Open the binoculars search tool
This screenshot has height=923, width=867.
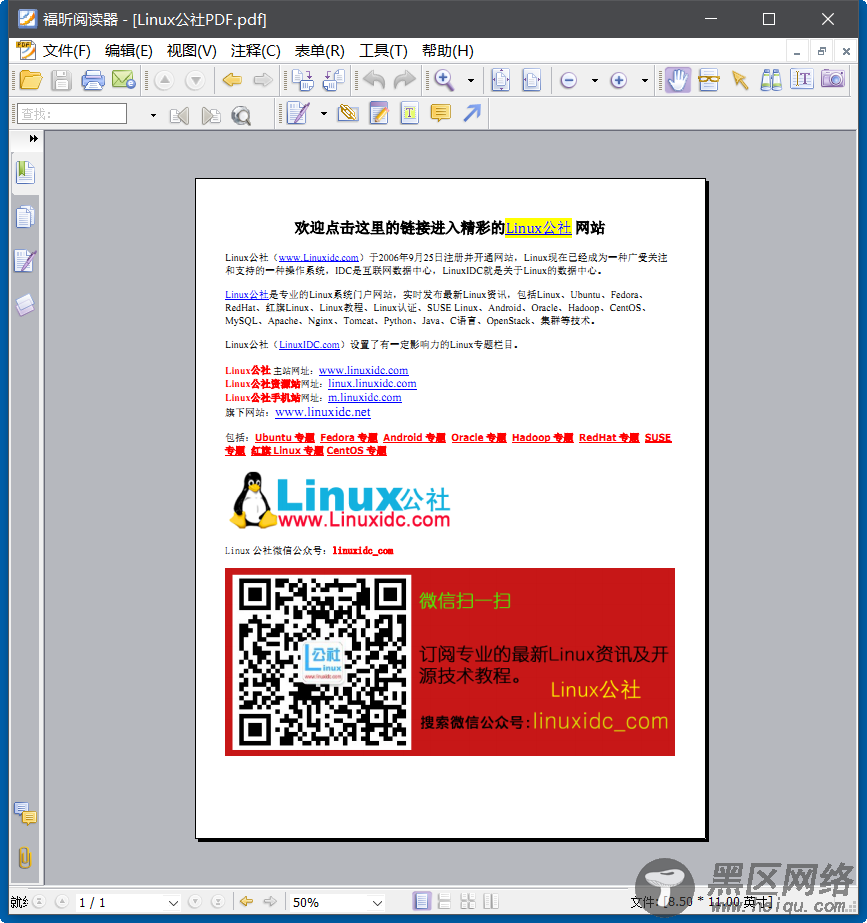pyautogui.click(x=771, y=79)
